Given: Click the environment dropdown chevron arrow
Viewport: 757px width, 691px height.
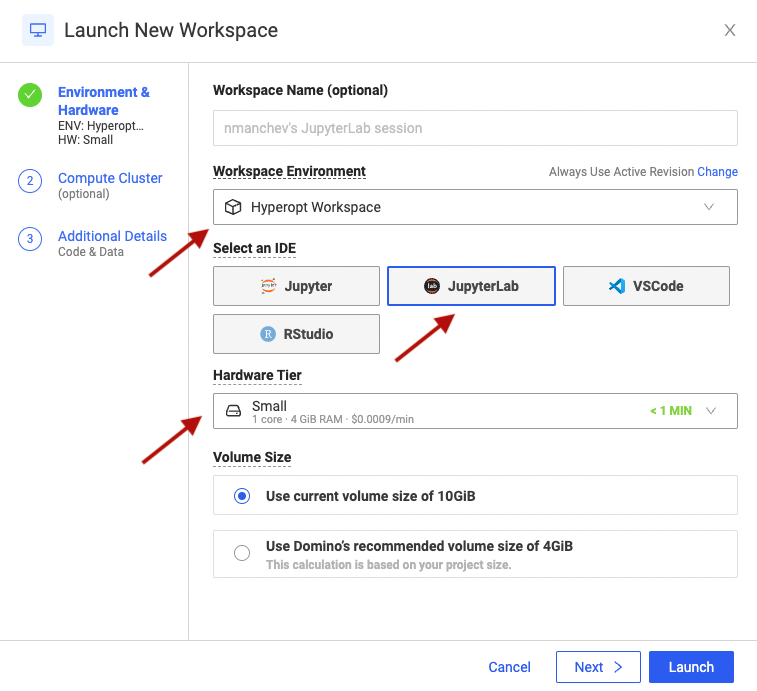Looking at the screenshot, I should click(x=709, y=207).
